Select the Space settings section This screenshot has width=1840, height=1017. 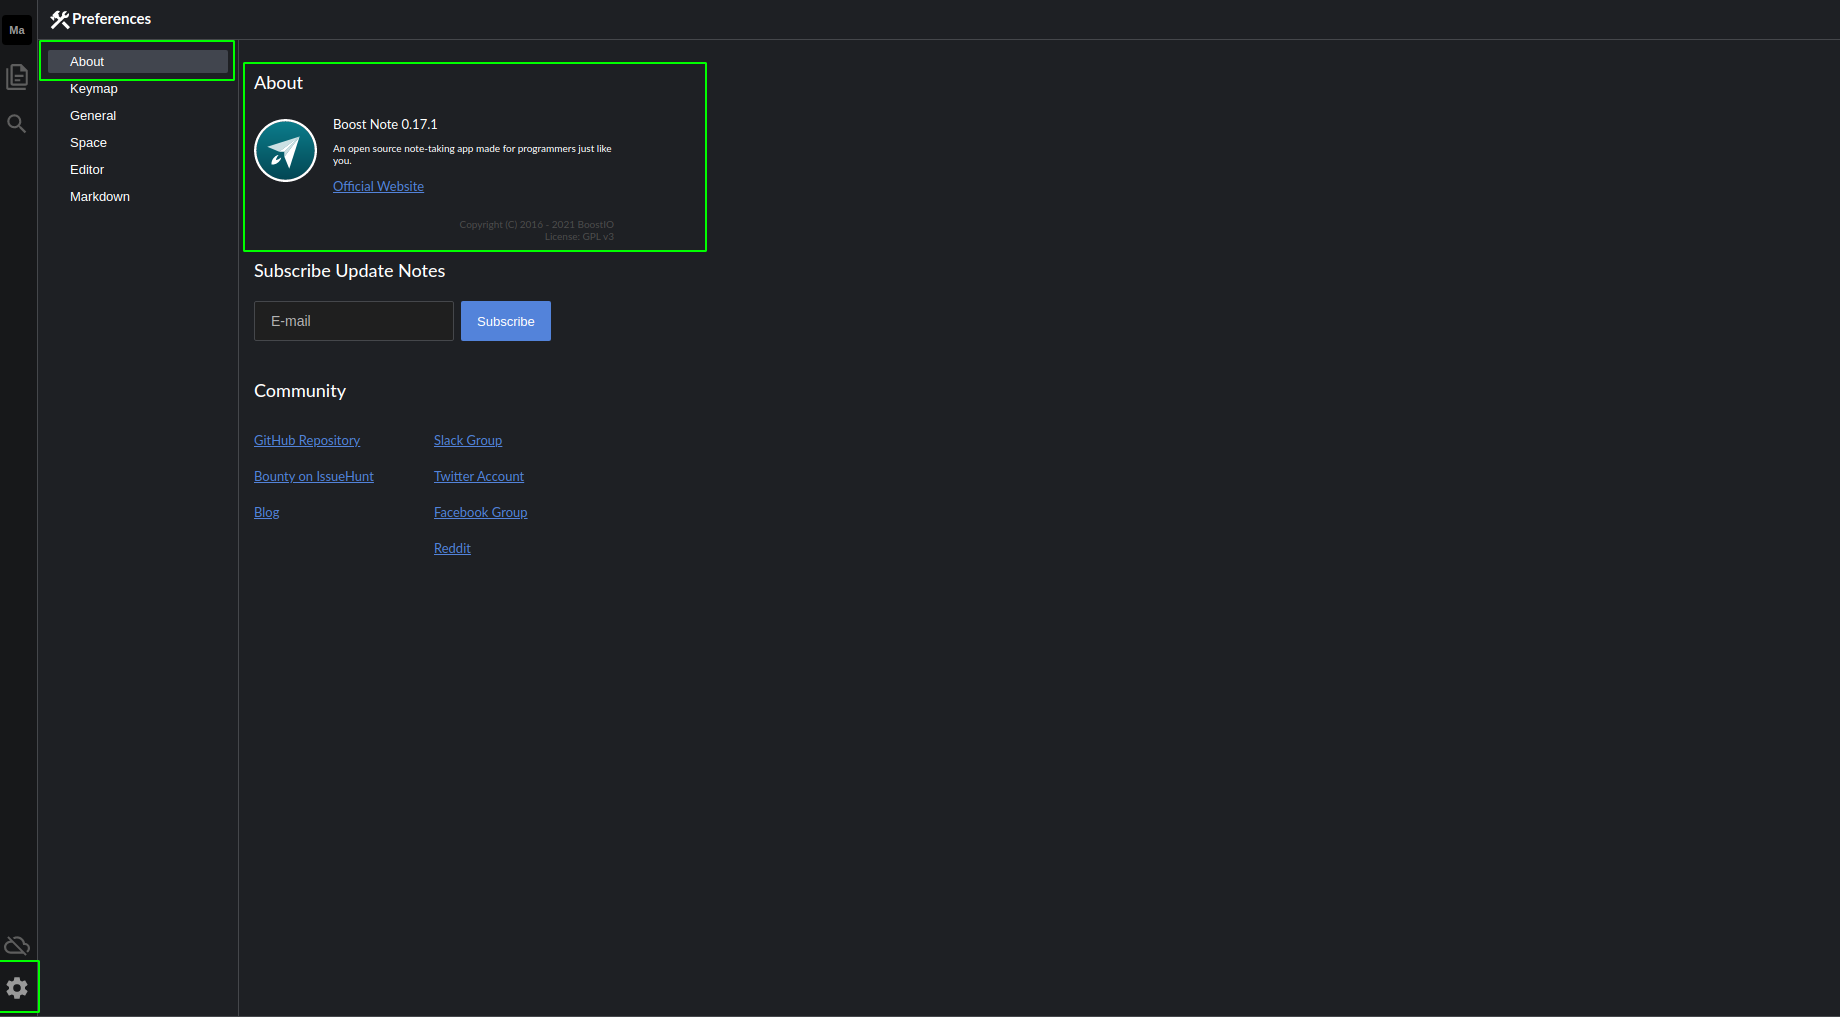point(88,142)
